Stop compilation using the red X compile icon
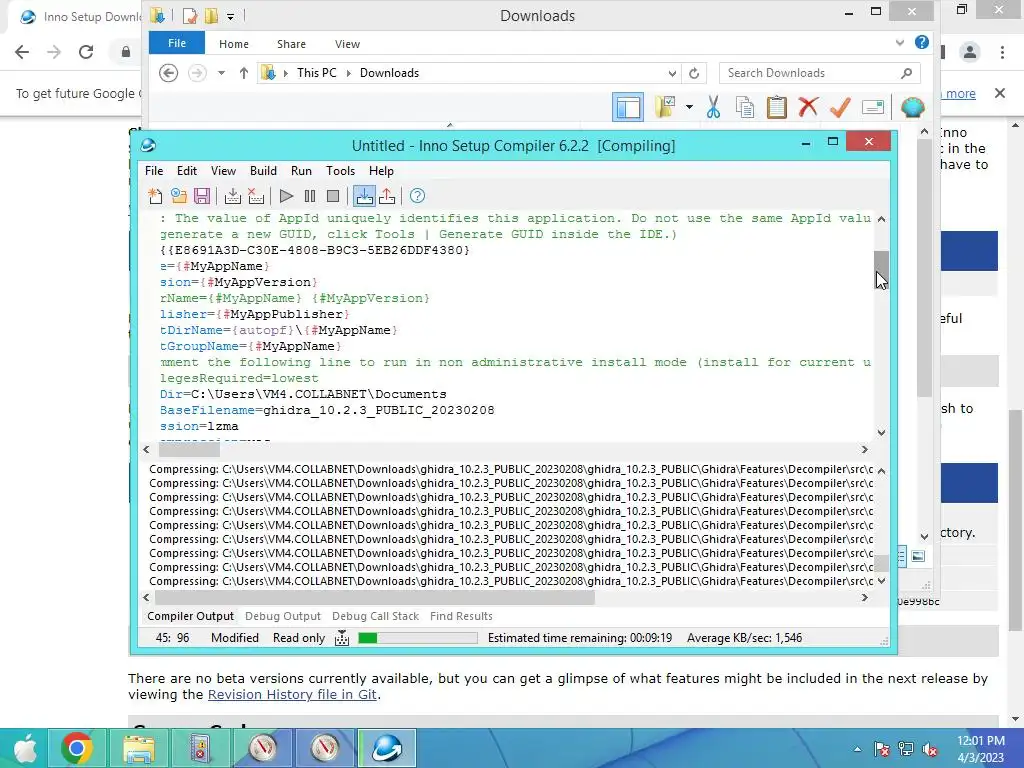Viewport: 1024px width, 768px height. coord(256,196)
